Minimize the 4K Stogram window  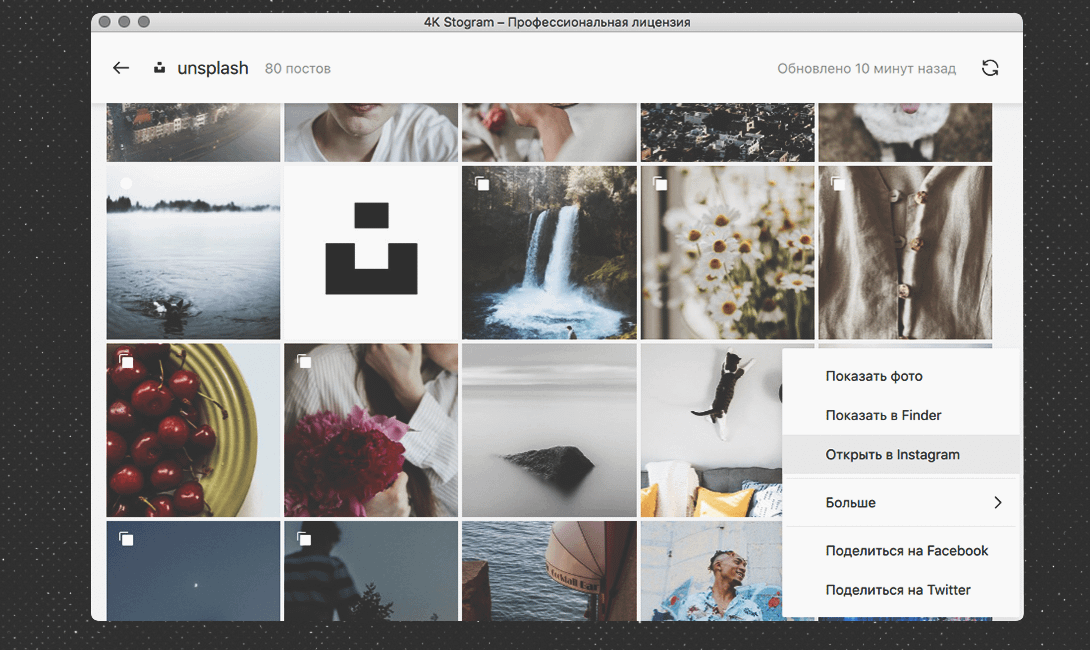pyautogui.click(x=124, y=22)
